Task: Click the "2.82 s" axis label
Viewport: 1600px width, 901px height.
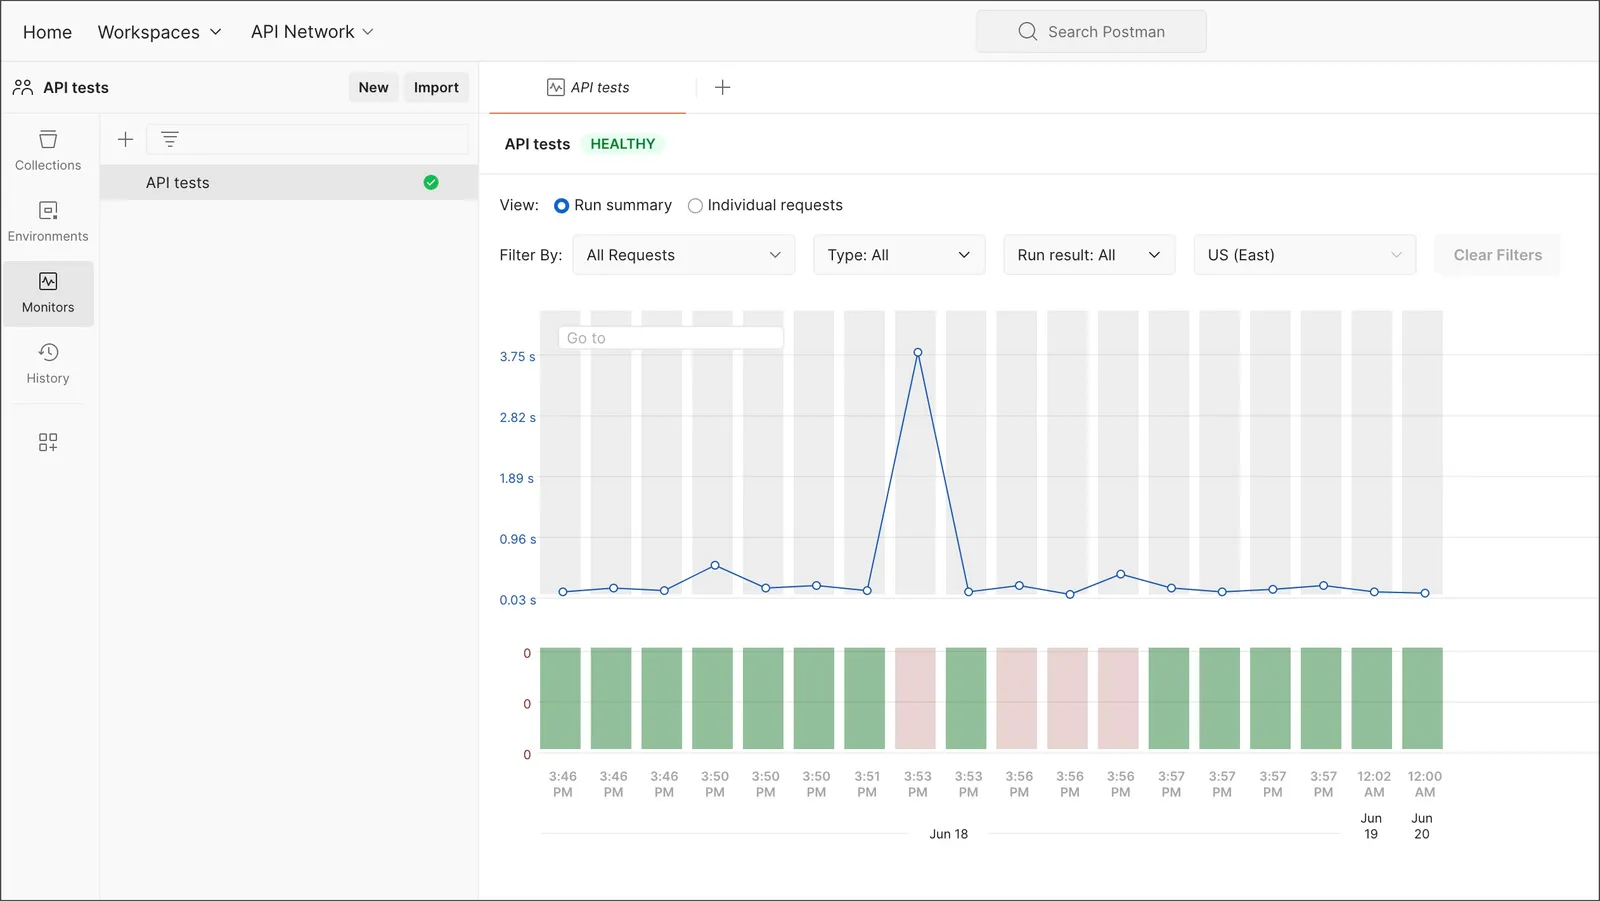Action: (x=518, y=417)
